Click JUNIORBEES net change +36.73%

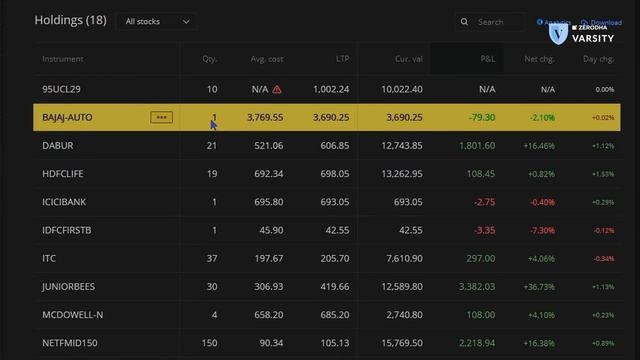tap(539, 287)
